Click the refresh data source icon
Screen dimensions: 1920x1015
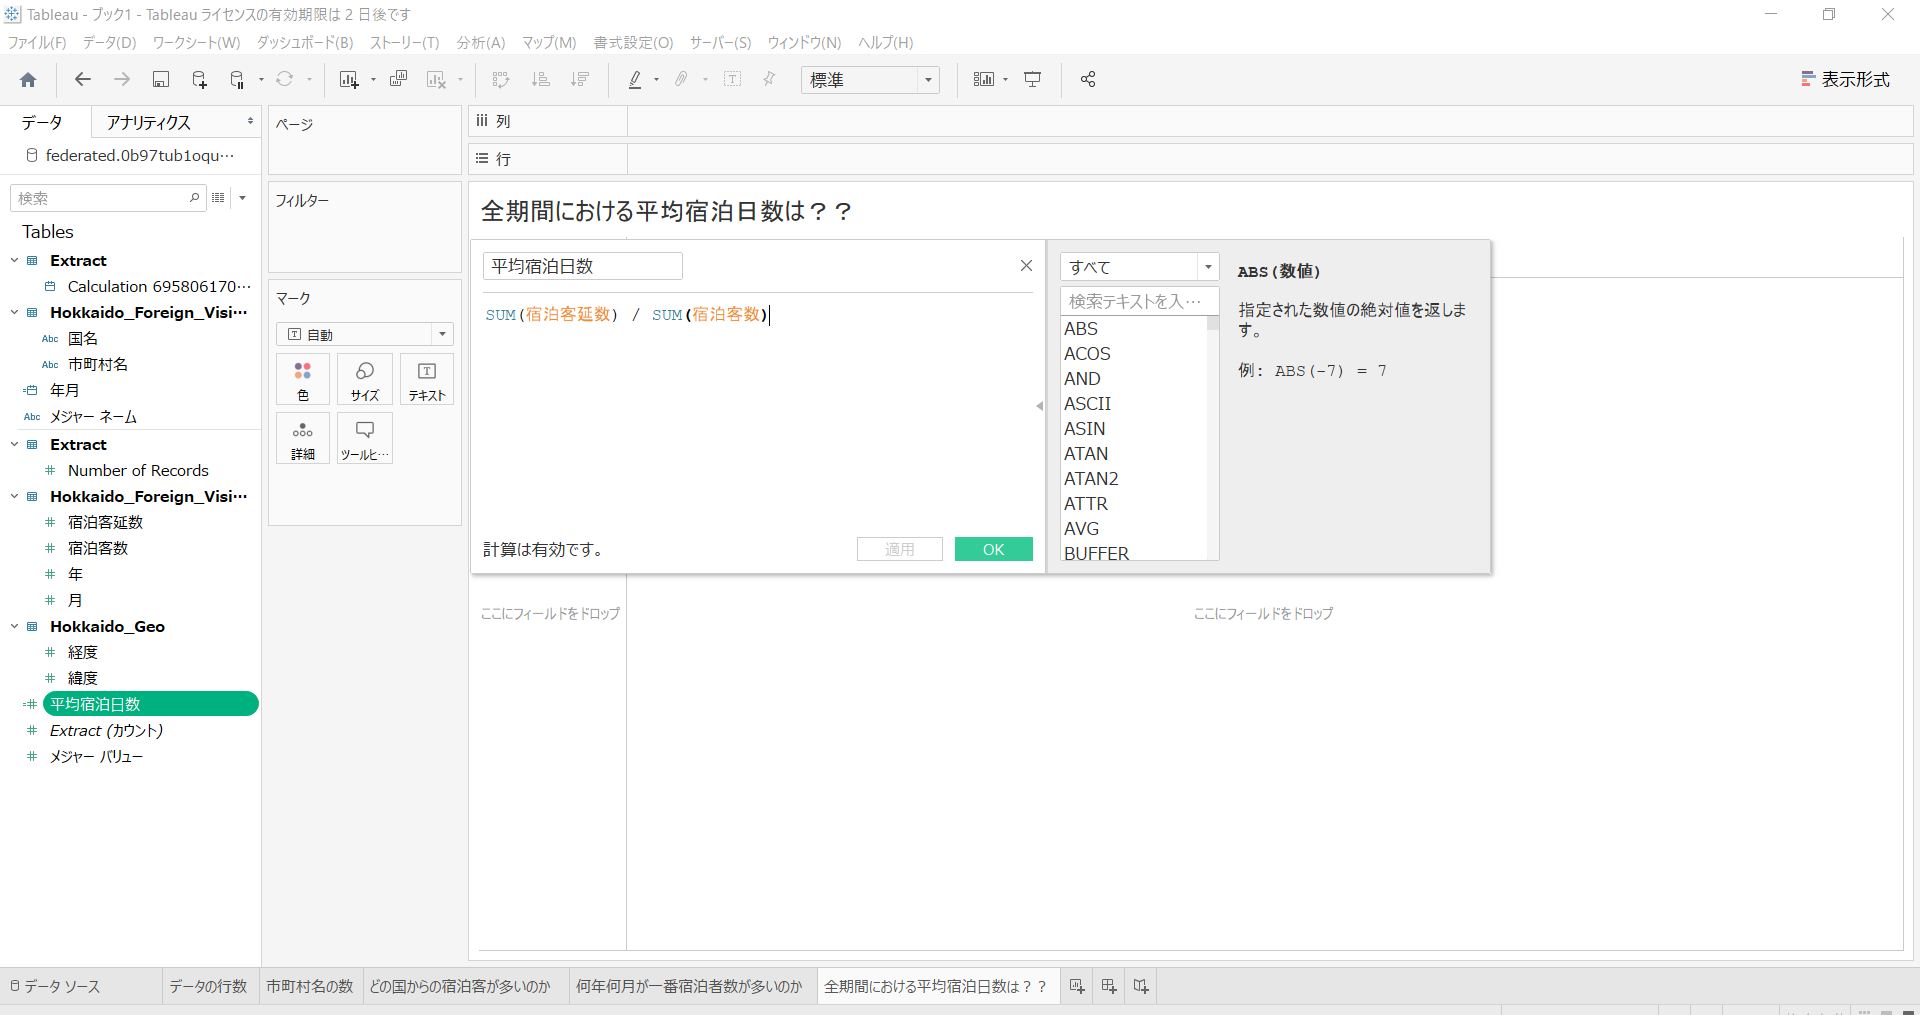coord(285,80)
